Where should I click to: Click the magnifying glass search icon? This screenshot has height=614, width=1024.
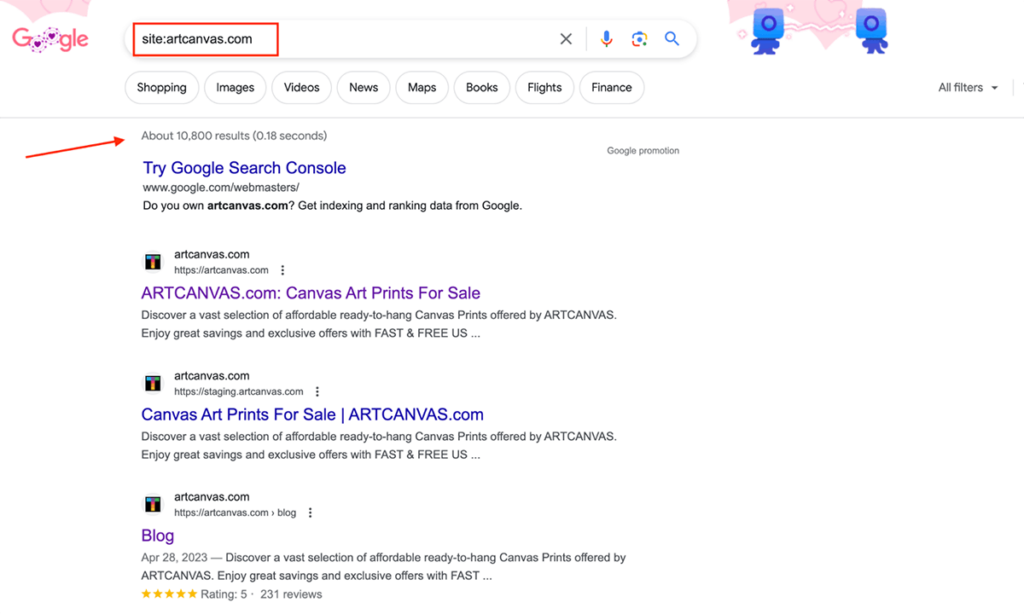(671, 38)
